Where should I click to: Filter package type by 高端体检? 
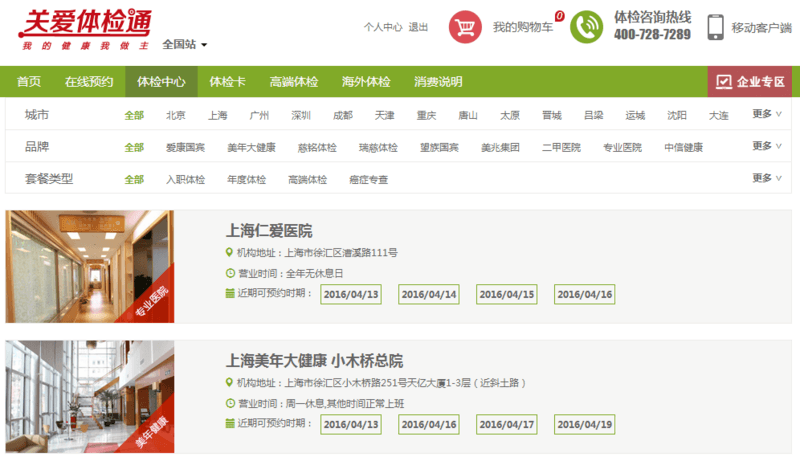tap(308, 180)
